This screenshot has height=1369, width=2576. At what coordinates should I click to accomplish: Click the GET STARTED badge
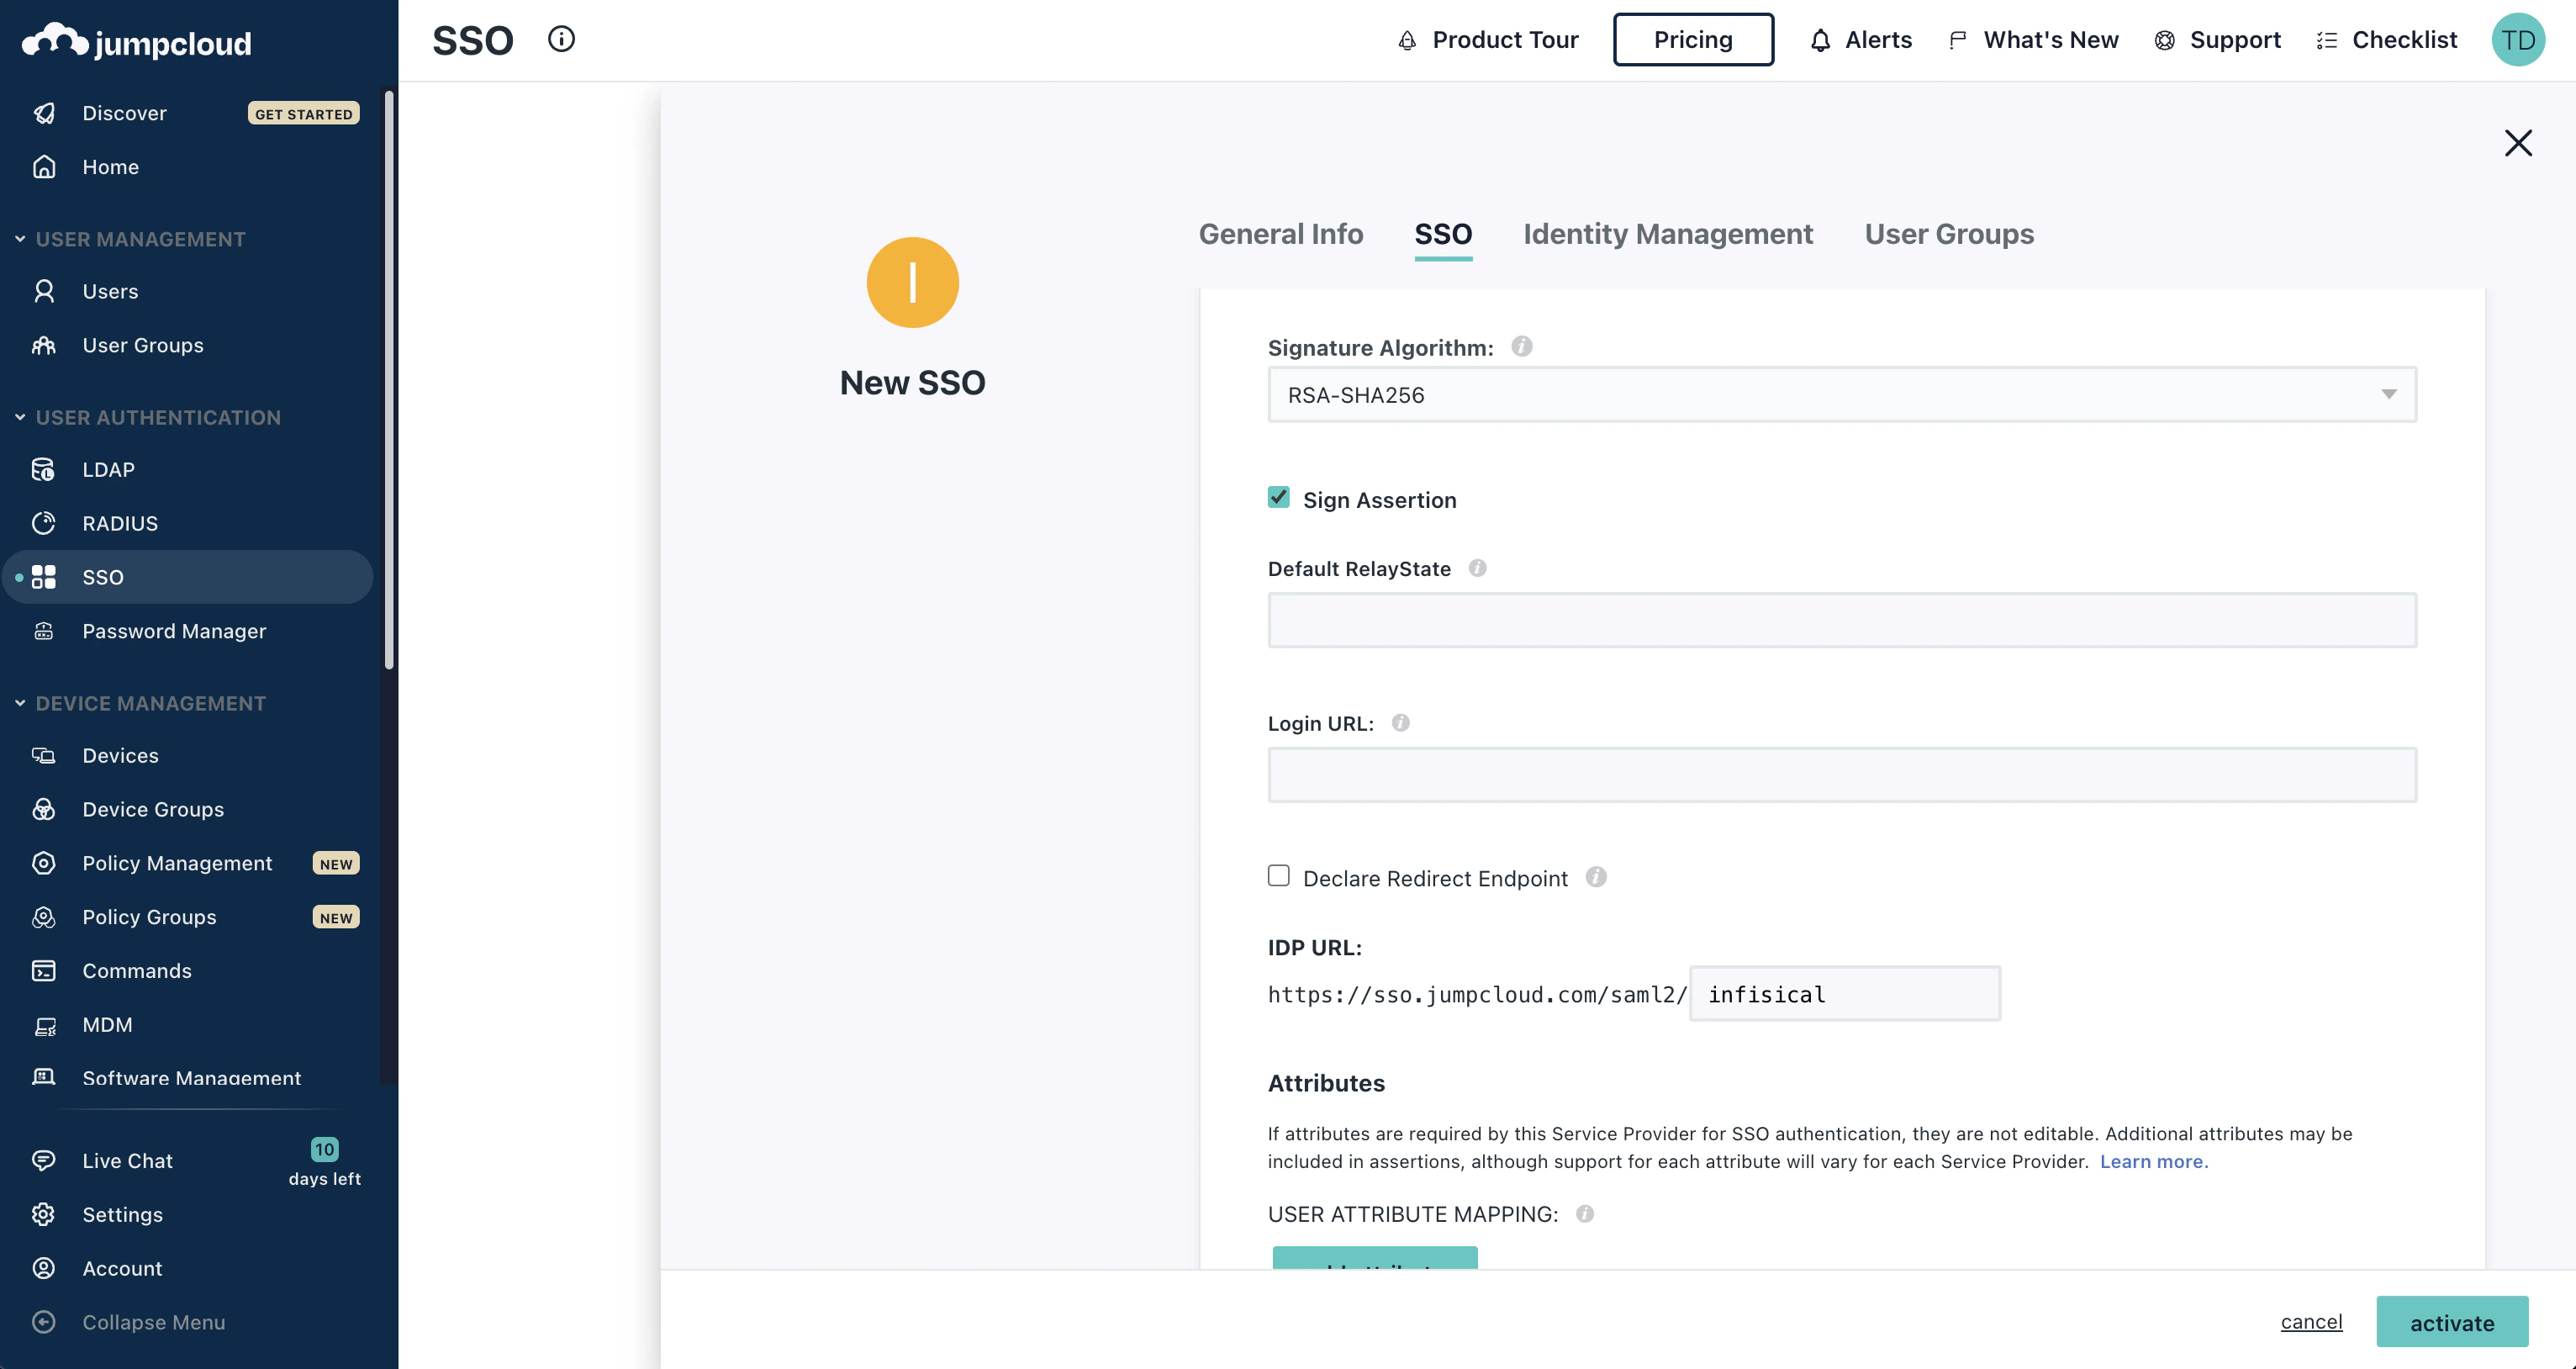coord(303,114)
